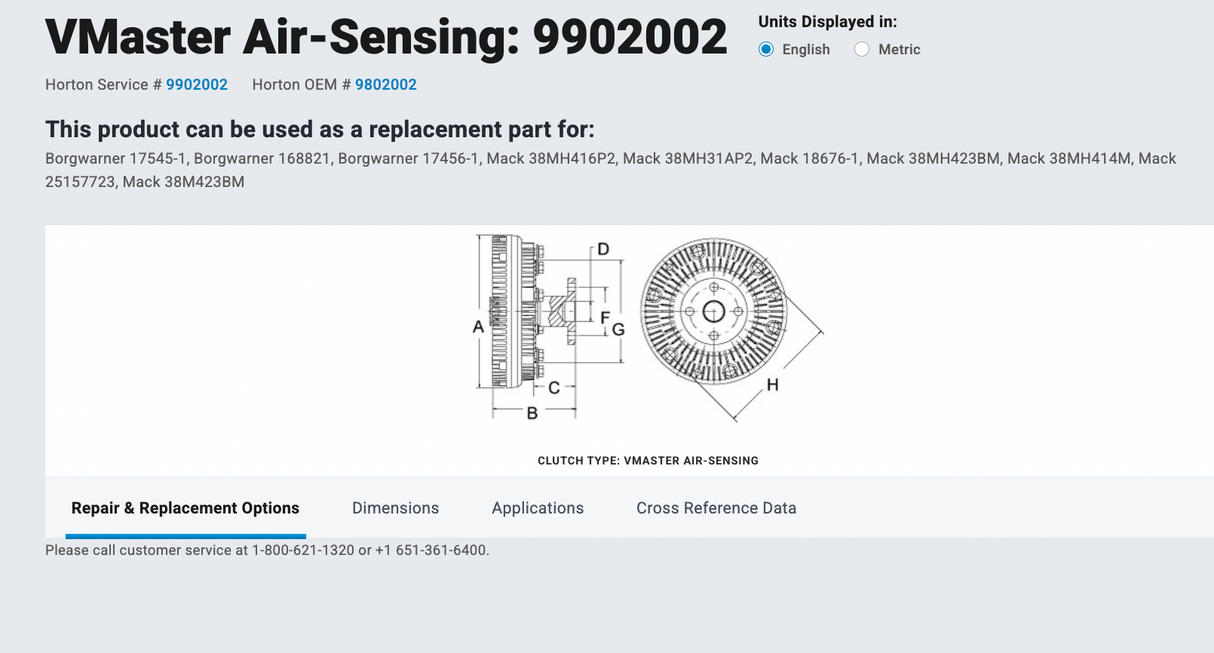Select Repair & Replacement Options tab
This screenshot has height=653, width=1214.
pos(185,508)
